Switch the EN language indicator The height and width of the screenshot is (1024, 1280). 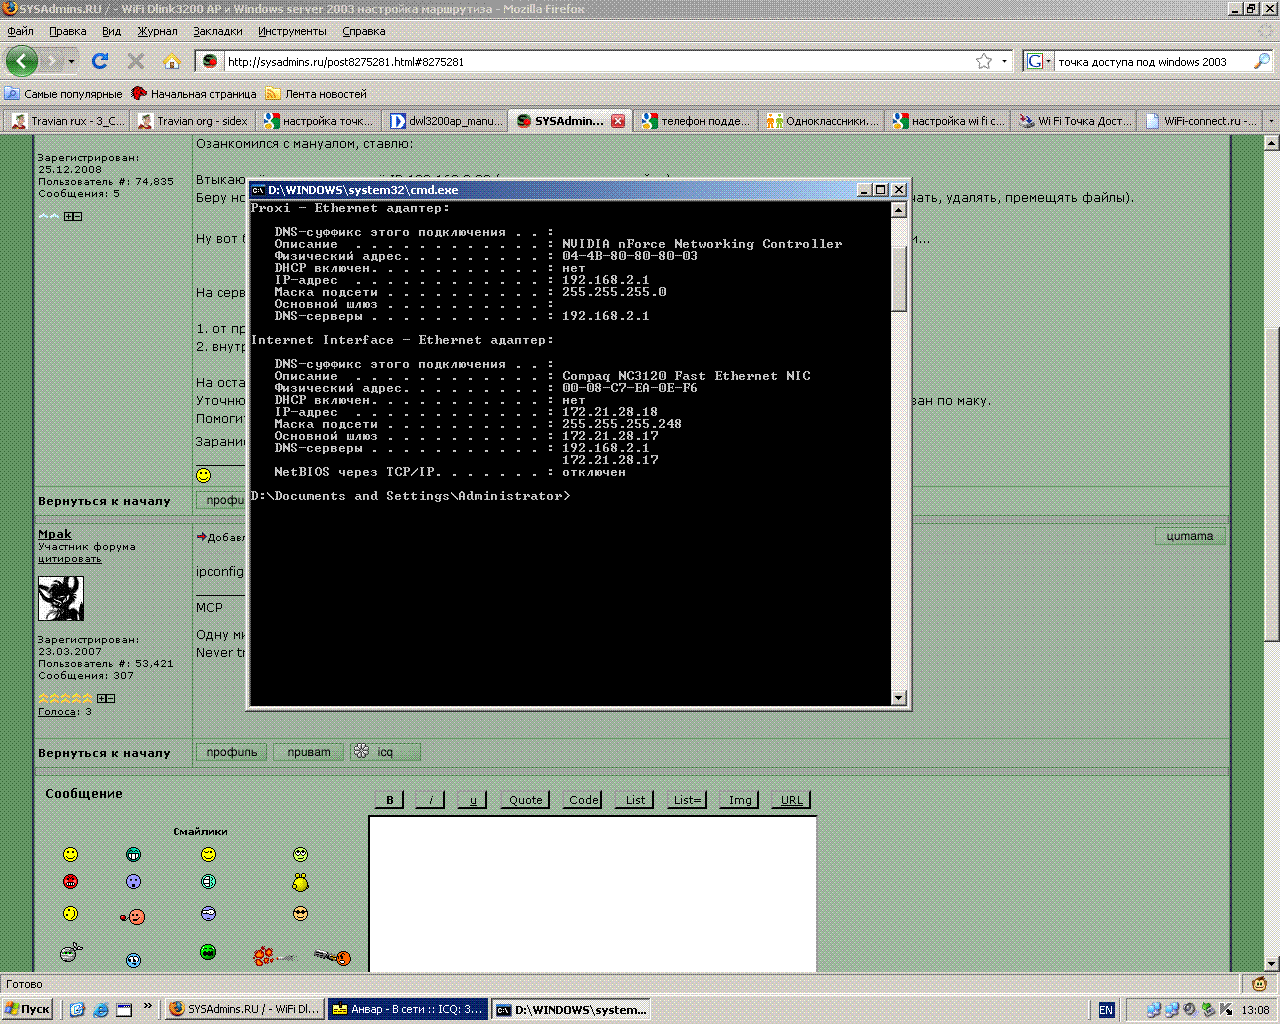point(1106,1010)
